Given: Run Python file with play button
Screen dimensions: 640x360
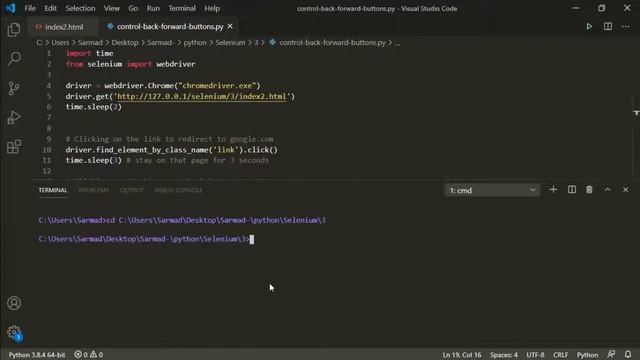Looking at the screenshot, I should [589, 27].
